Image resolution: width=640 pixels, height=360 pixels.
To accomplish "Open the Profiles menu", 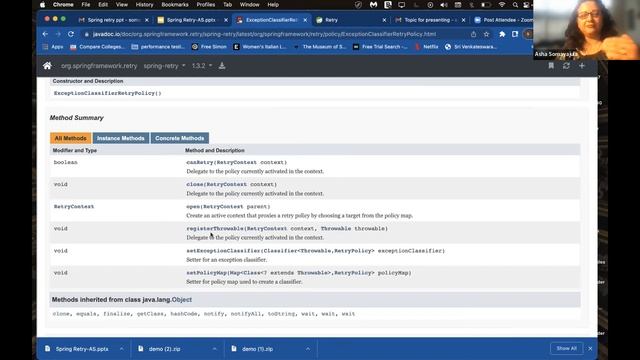I will point(206,5).
